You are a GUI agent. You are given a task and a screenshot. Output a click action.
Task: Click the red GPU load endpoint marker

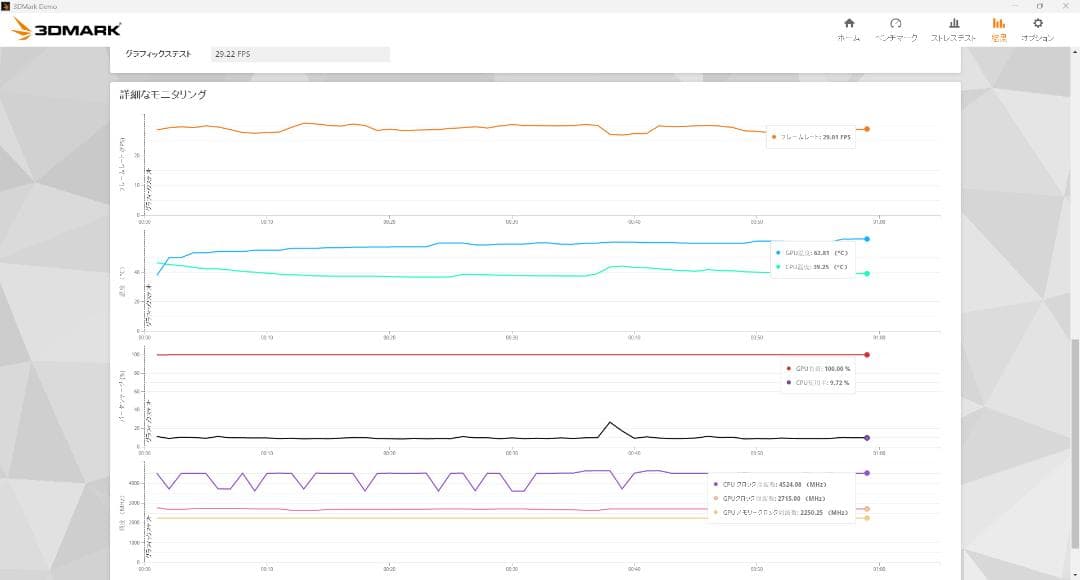867,355
